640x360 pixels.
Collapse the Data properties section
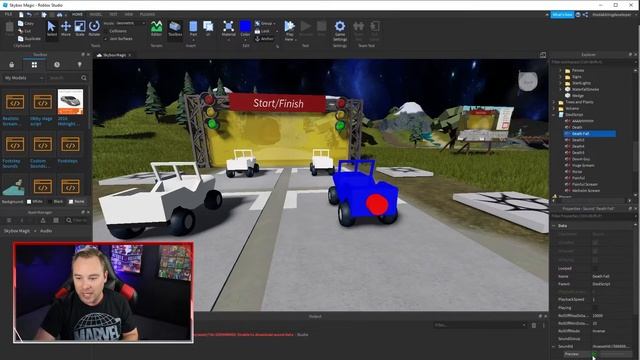click(554, 226)
